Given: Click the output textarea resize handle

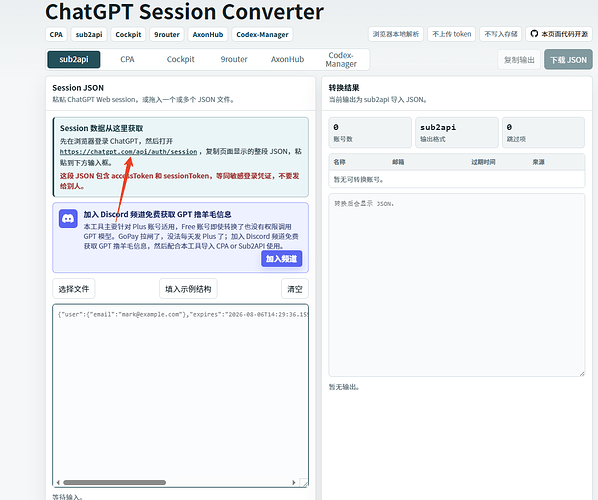Looking at the screenshot, I should coord(582,373).
